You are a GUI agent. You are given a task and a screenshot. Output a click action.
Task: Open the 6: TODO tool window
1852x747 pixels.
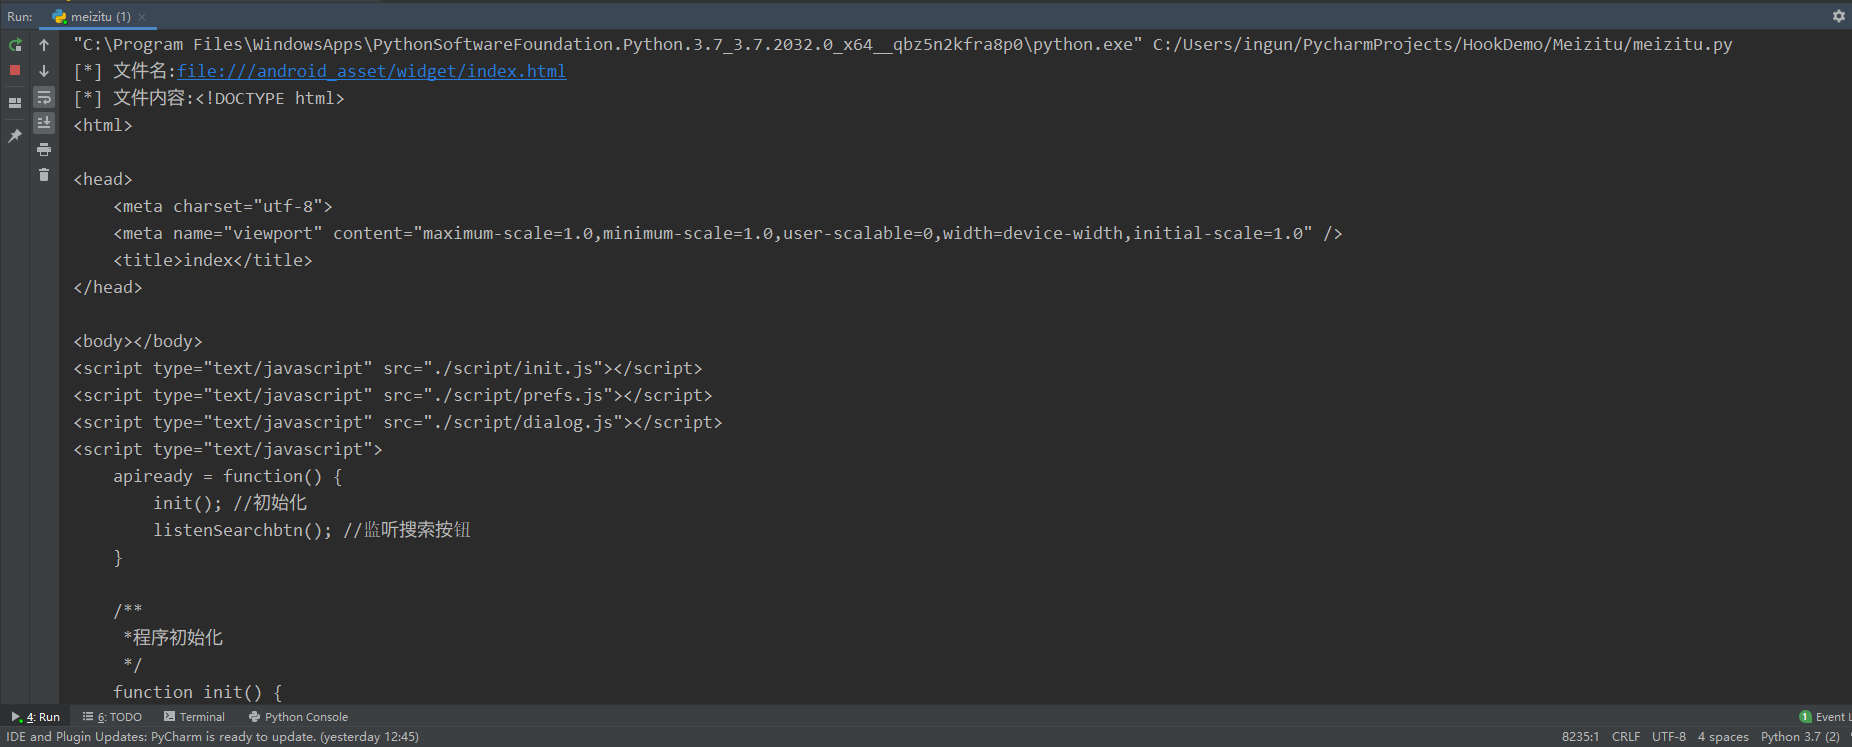112,717
